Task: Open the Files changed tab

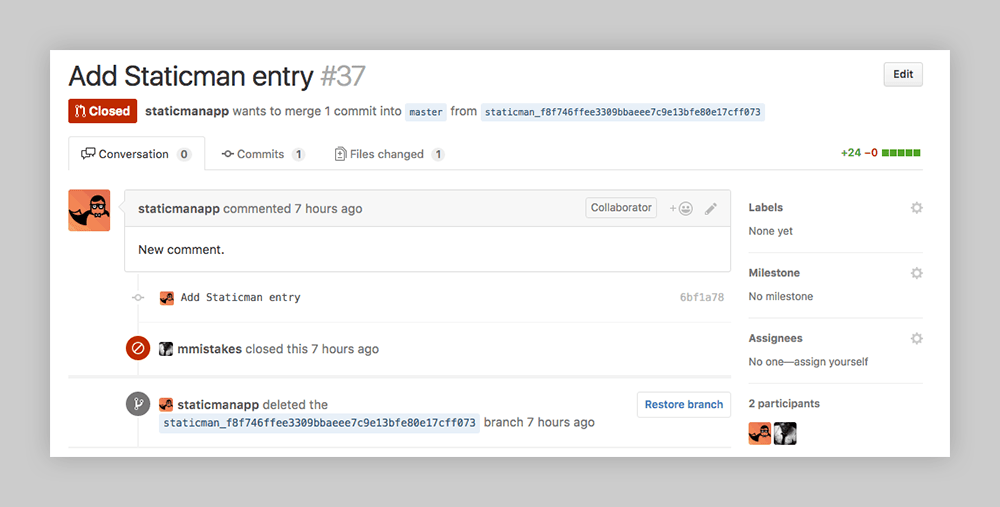Action: click(389, 154)
